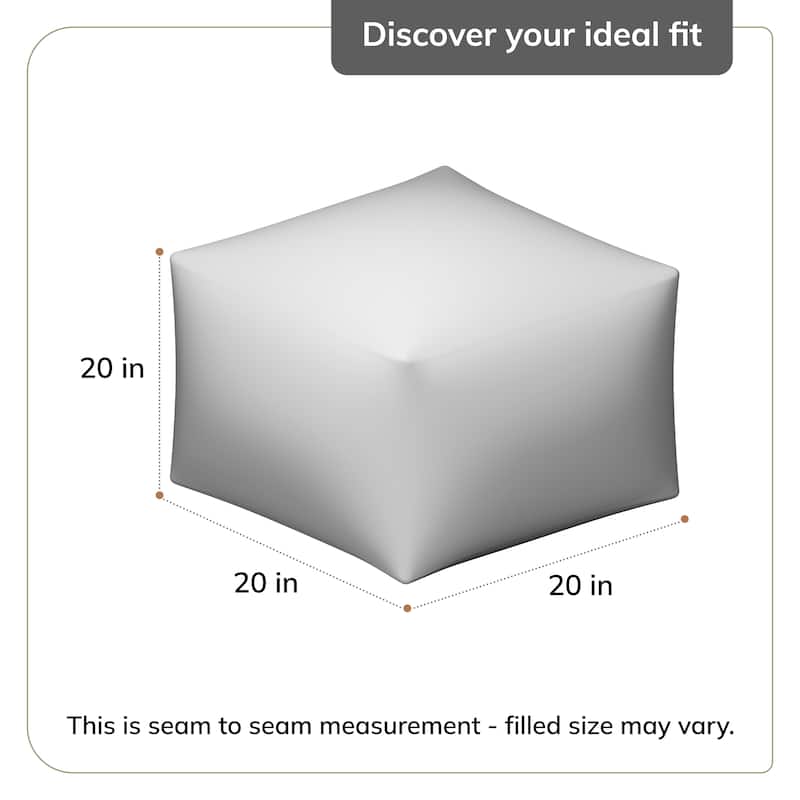Select the "20 in" label under the right edge

click(580, 585)
